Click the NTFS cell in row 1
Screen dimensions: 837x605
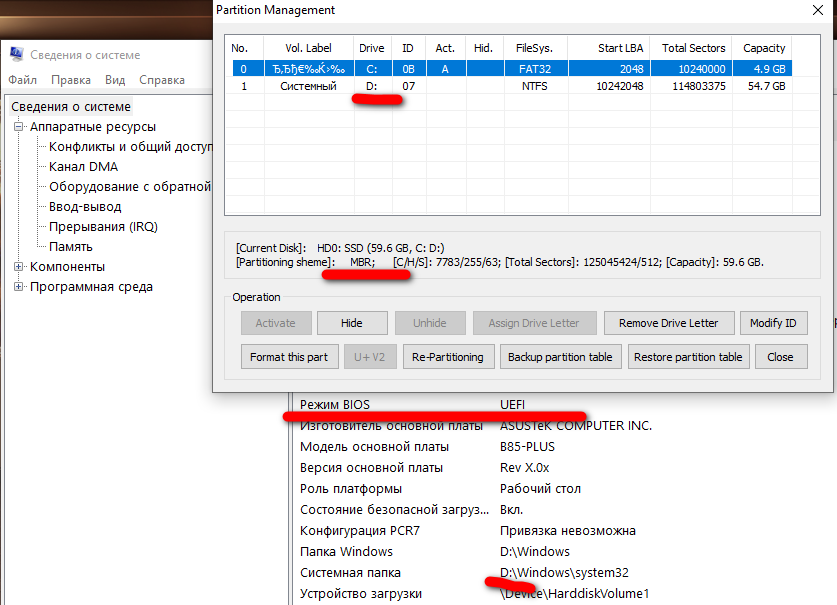click(x=535, y=86)
